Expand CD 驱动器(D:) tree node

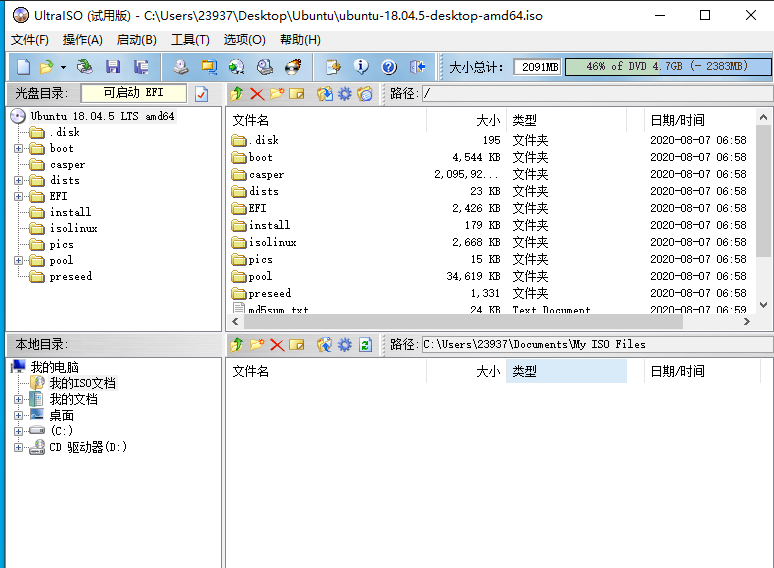(x=18, y=448)
